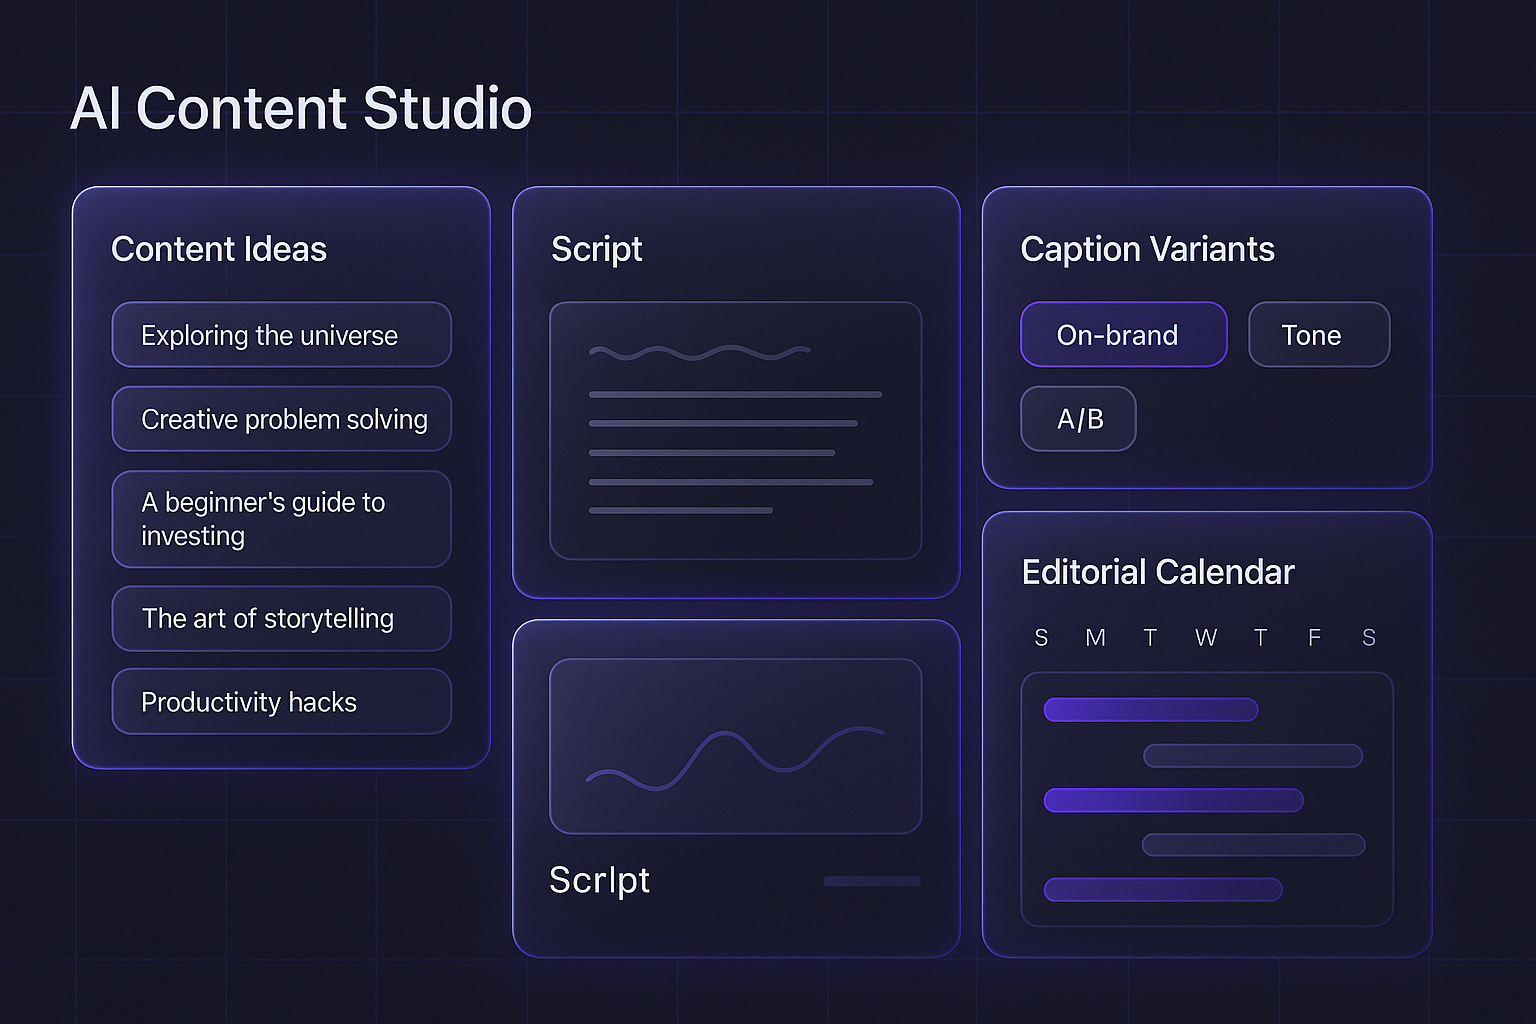This screenshot has height=1024, width=1536.
Task: Select Friday in the Editorial Calendar
Action: click(x=1314, y=637)
